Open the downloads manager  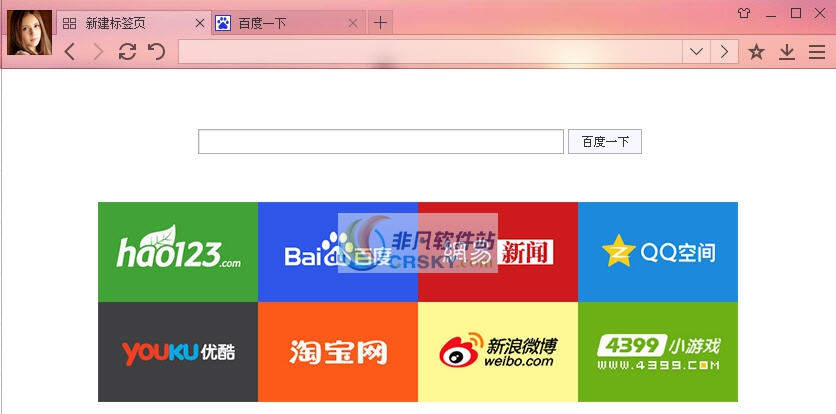coord(787,52)
